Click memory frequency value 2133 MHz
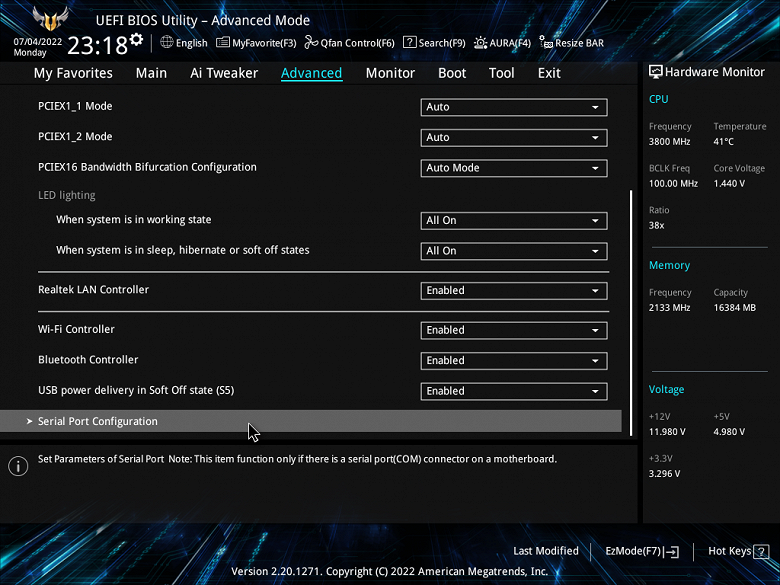 (670, 308)
